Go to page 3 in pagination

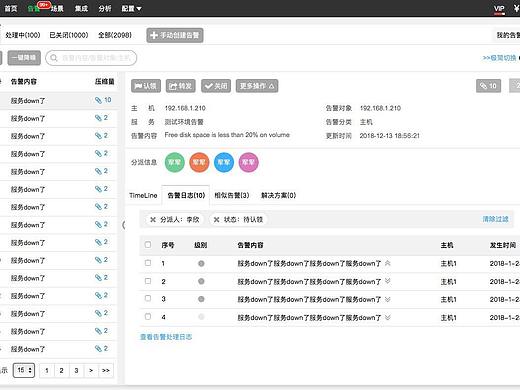click(76, 370)
